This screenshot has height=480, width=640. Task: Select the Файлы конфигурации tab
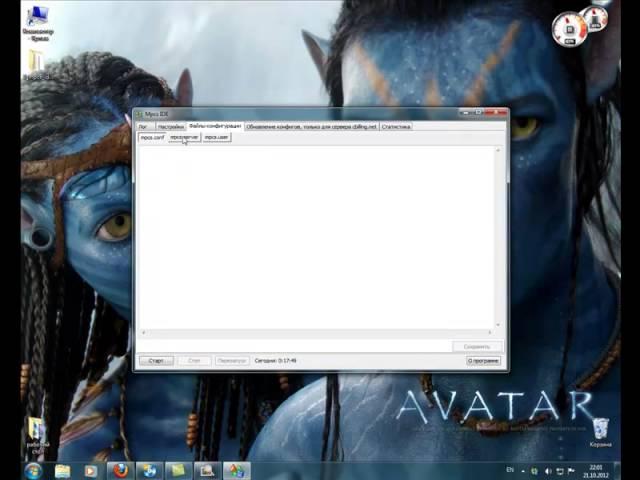coord(215,126)
